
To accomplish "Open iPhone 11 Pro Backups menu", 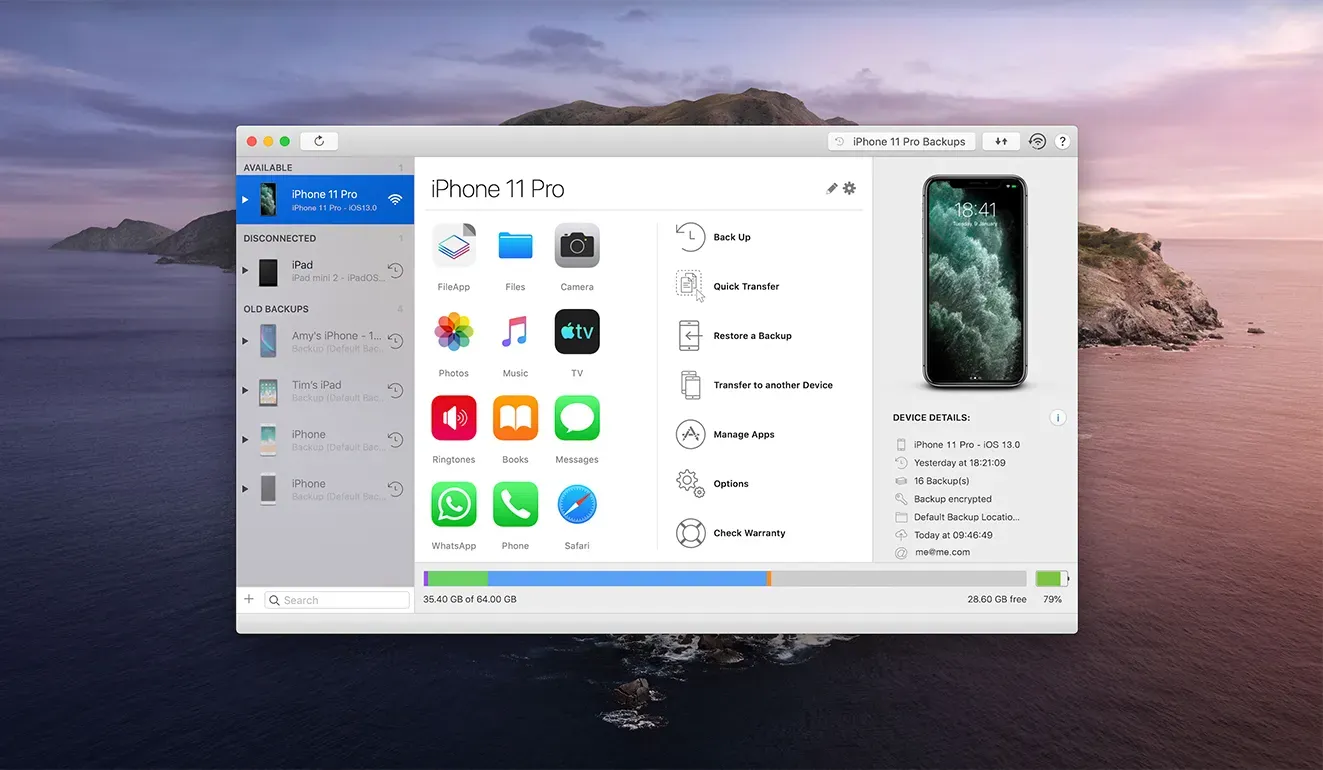I will click(901, 142).
